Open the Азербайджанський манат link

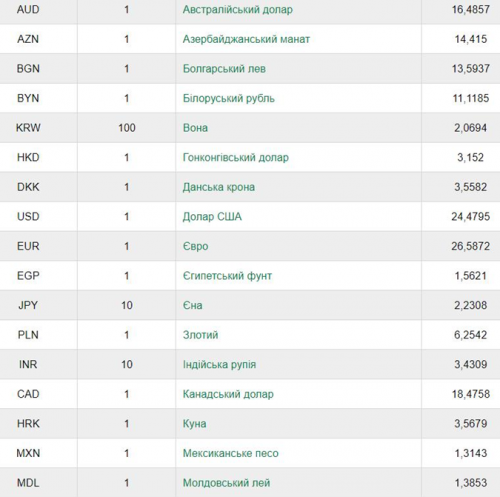[246, 39]
